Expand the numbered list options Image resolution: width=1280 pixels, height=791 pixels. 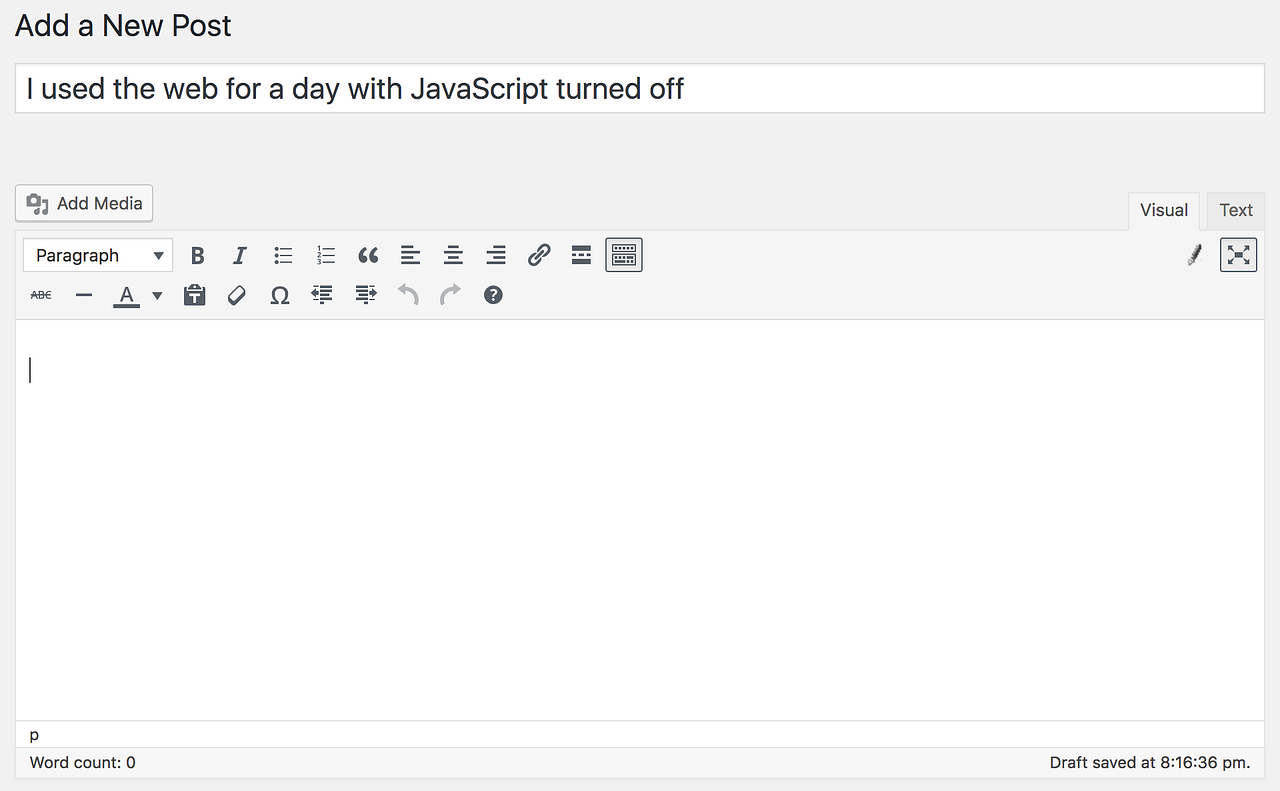[324, 255]
